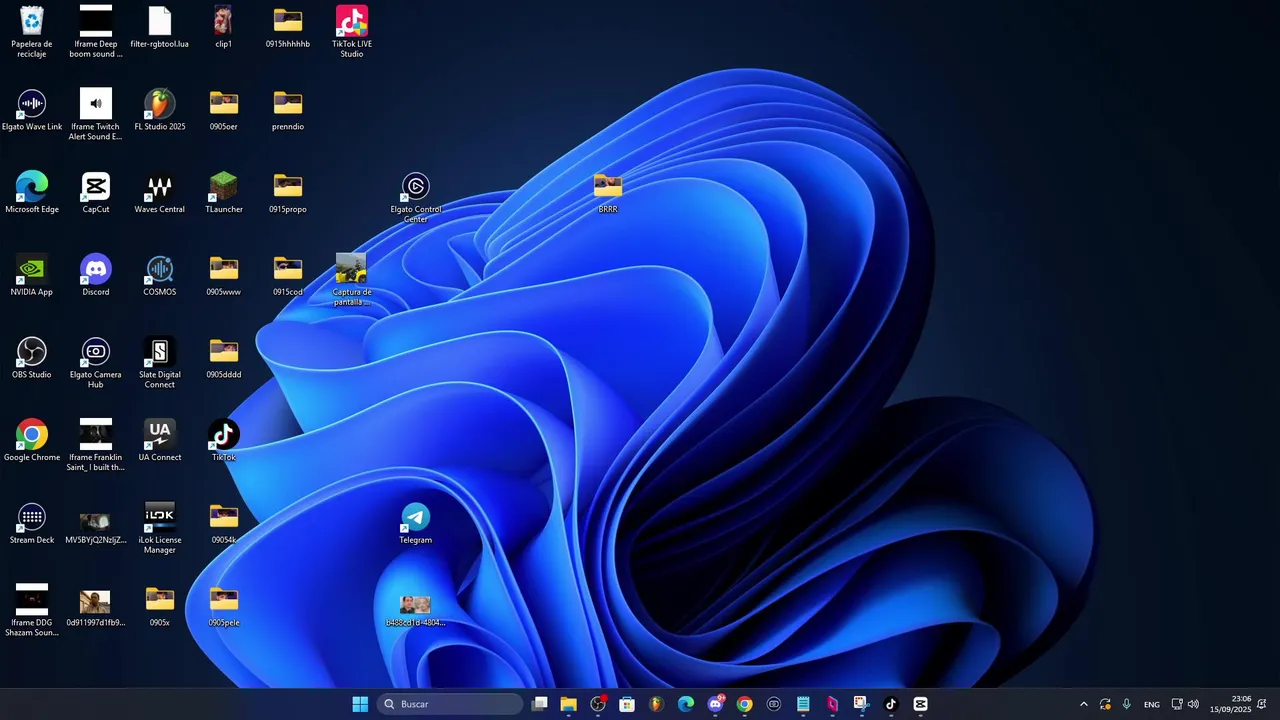1280x720 pixels.
Task: Select Microsoft Edge desktop shortcut
Action: [32, 193]
